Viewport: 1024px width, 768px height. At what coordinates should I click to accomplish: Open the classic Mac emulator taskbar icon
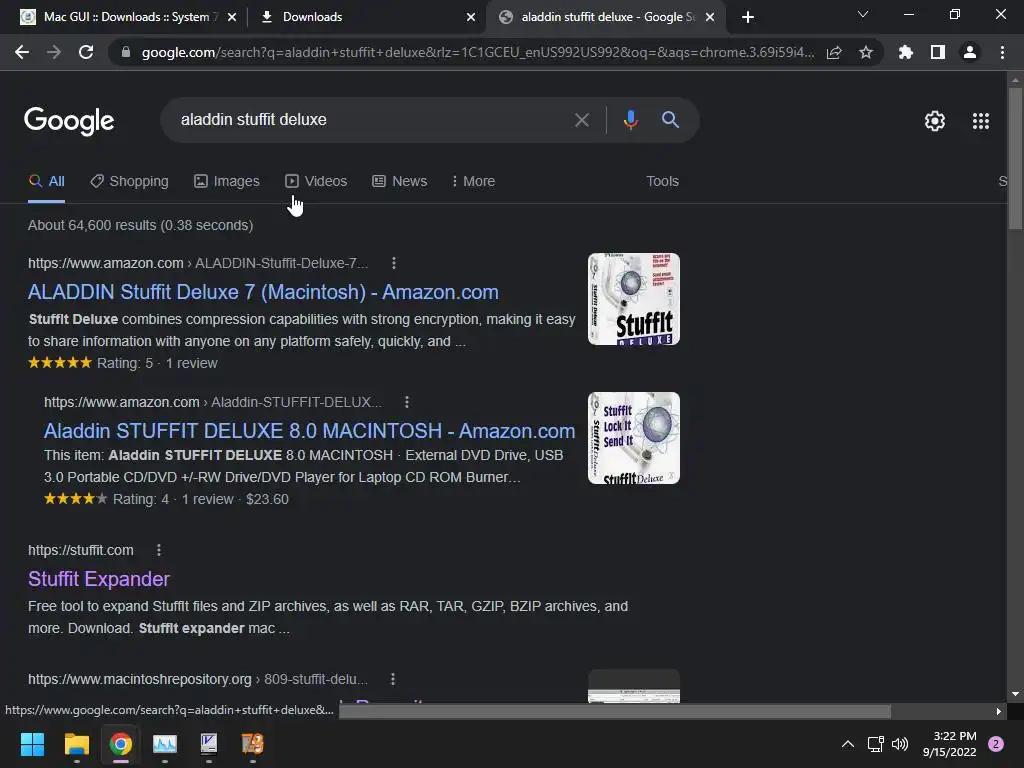point(209,744)
